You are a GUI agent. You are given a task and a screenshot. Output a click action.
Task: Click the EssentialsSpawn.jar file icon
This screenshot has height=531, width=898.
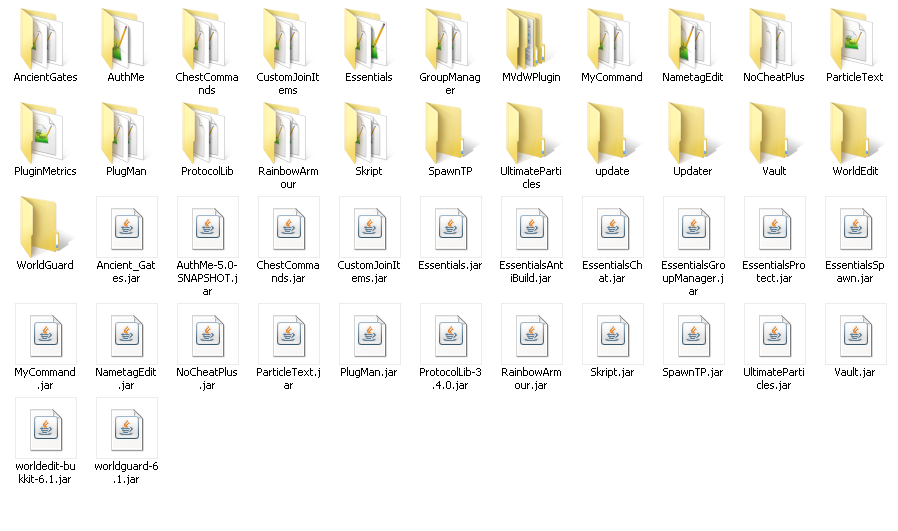(x=856, y=227)
